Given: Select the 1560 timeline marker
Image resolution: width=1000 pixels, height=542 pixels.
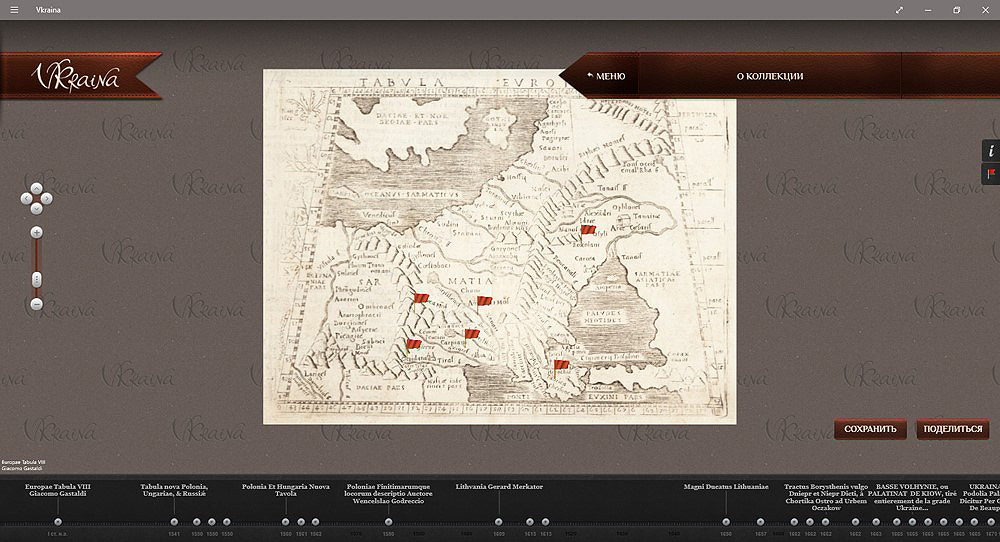Looking at the screenshot, I should 286,522.
